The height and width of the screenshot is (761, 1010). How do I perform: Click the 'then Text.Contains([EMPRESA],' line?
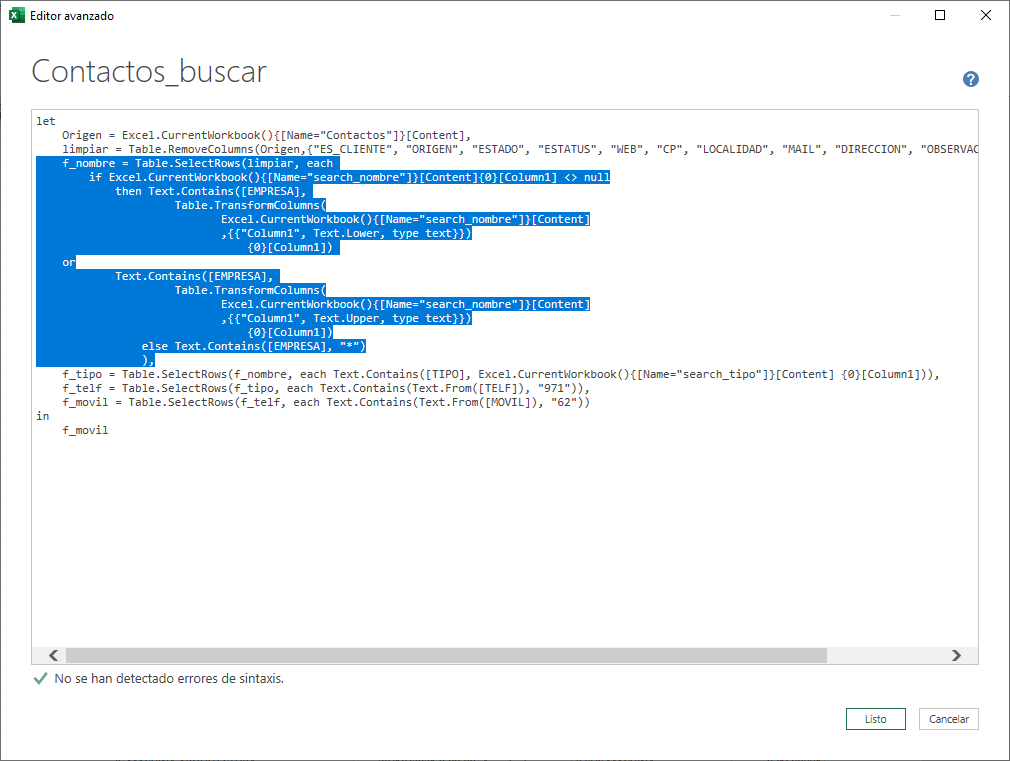(x=211, y=191)
